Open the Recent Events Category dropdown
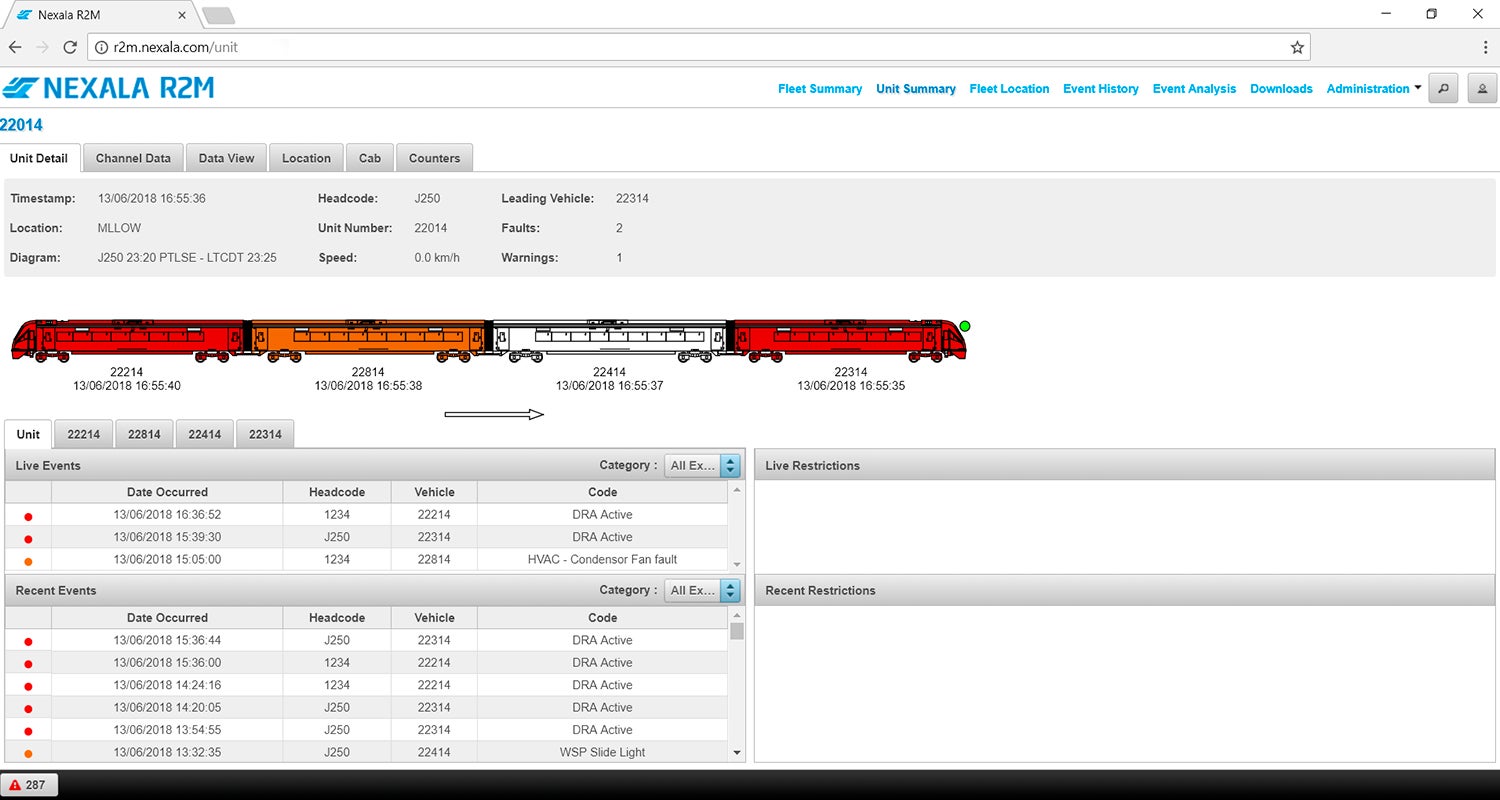The height and width of the screenshot is (800, 1500). pyautogui.click(x=703, y=590)
